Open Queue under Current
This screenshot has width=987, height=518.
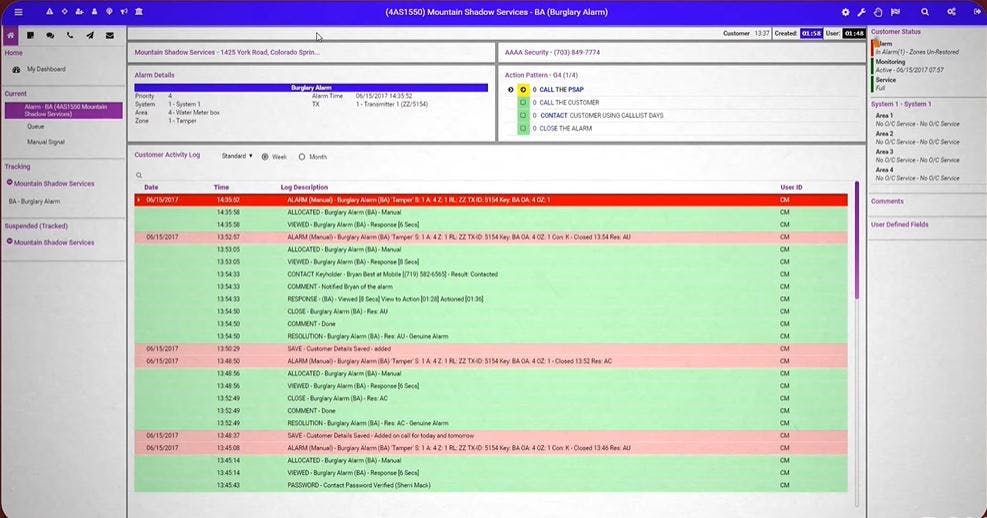point(35,127)
